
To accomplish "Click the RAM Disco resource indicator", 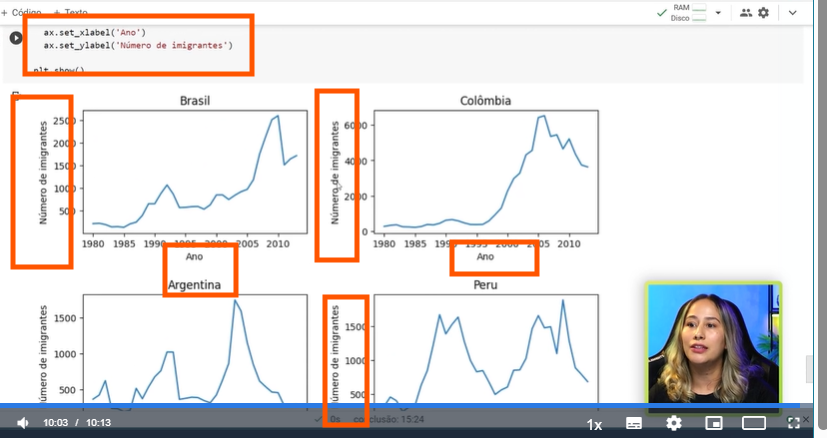I will click(688, 13).
